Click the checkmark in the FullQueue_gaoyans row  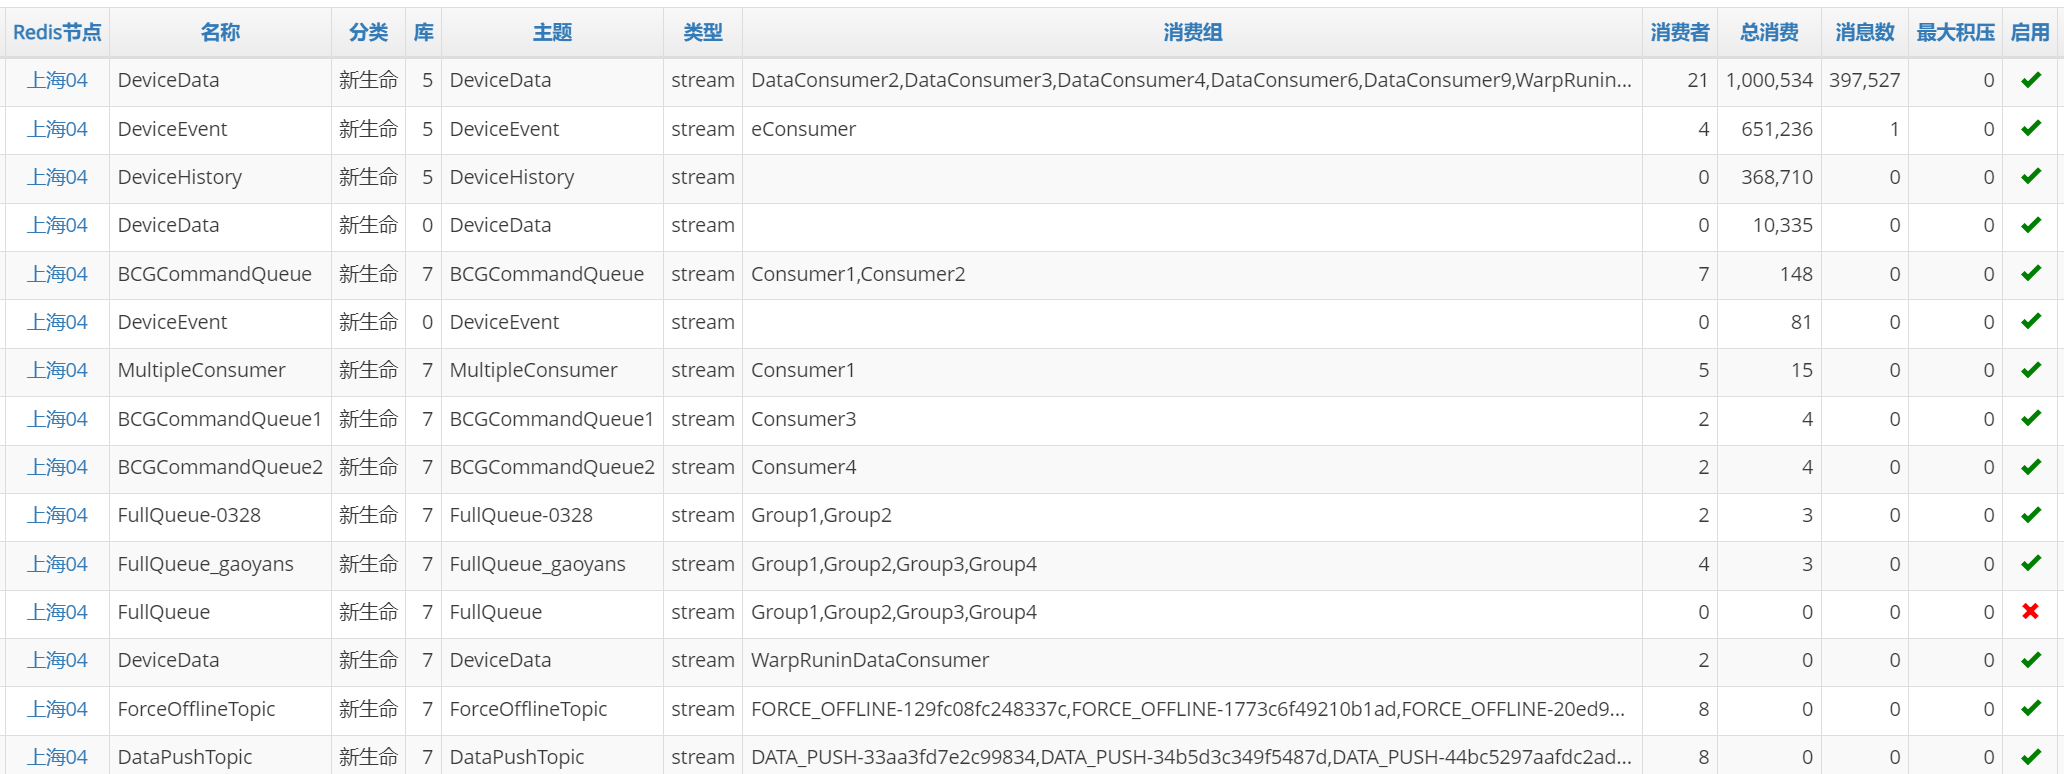(2030, 563)
